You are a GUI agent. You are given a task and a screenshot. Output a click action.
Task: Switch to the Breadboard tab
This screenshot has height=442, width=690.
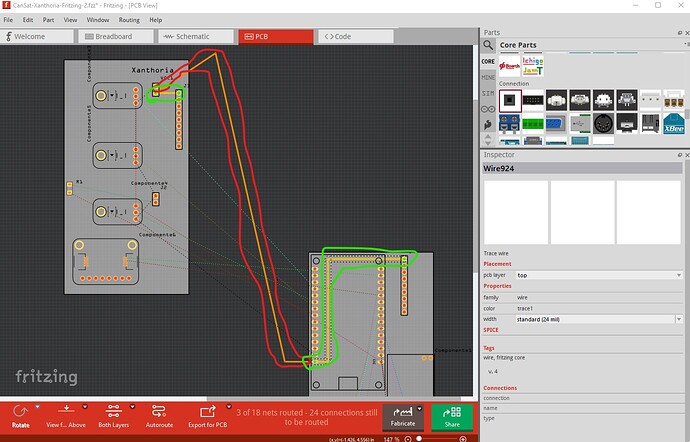[x=116, y=37]
